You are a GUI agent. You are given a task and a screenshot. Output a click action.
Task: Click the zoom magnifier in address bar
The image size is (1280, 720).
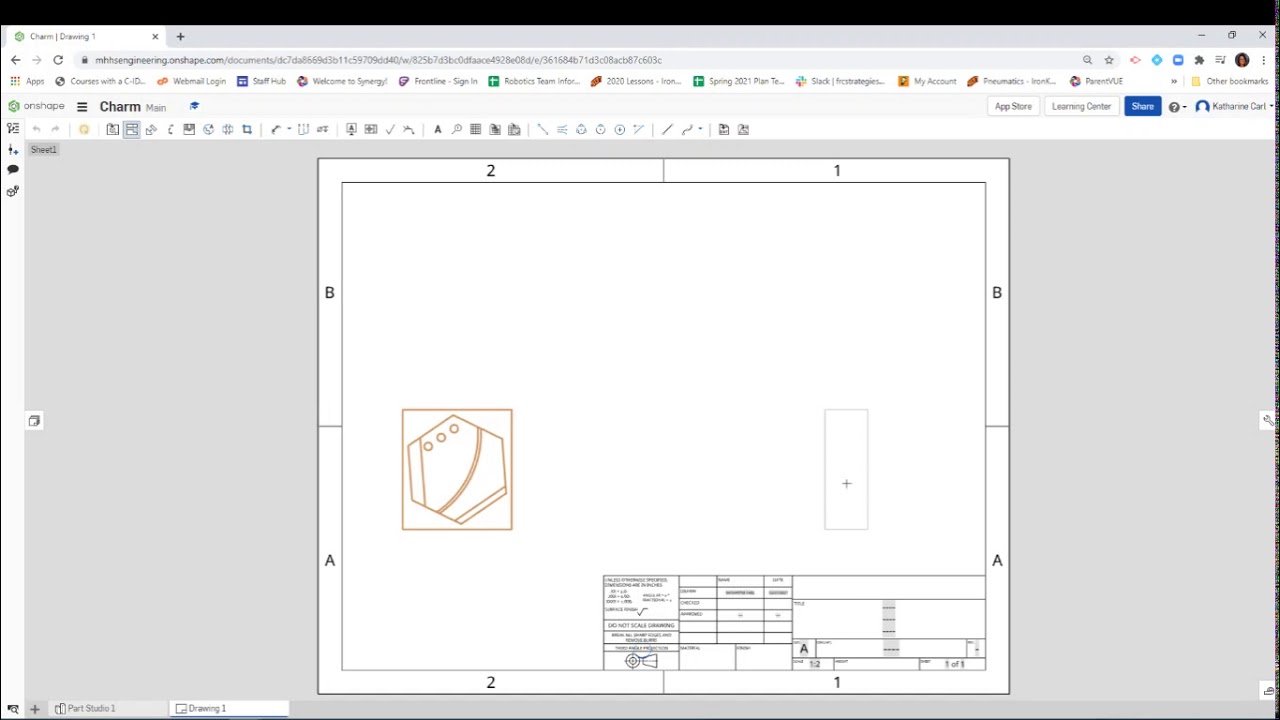point(1087,60)
